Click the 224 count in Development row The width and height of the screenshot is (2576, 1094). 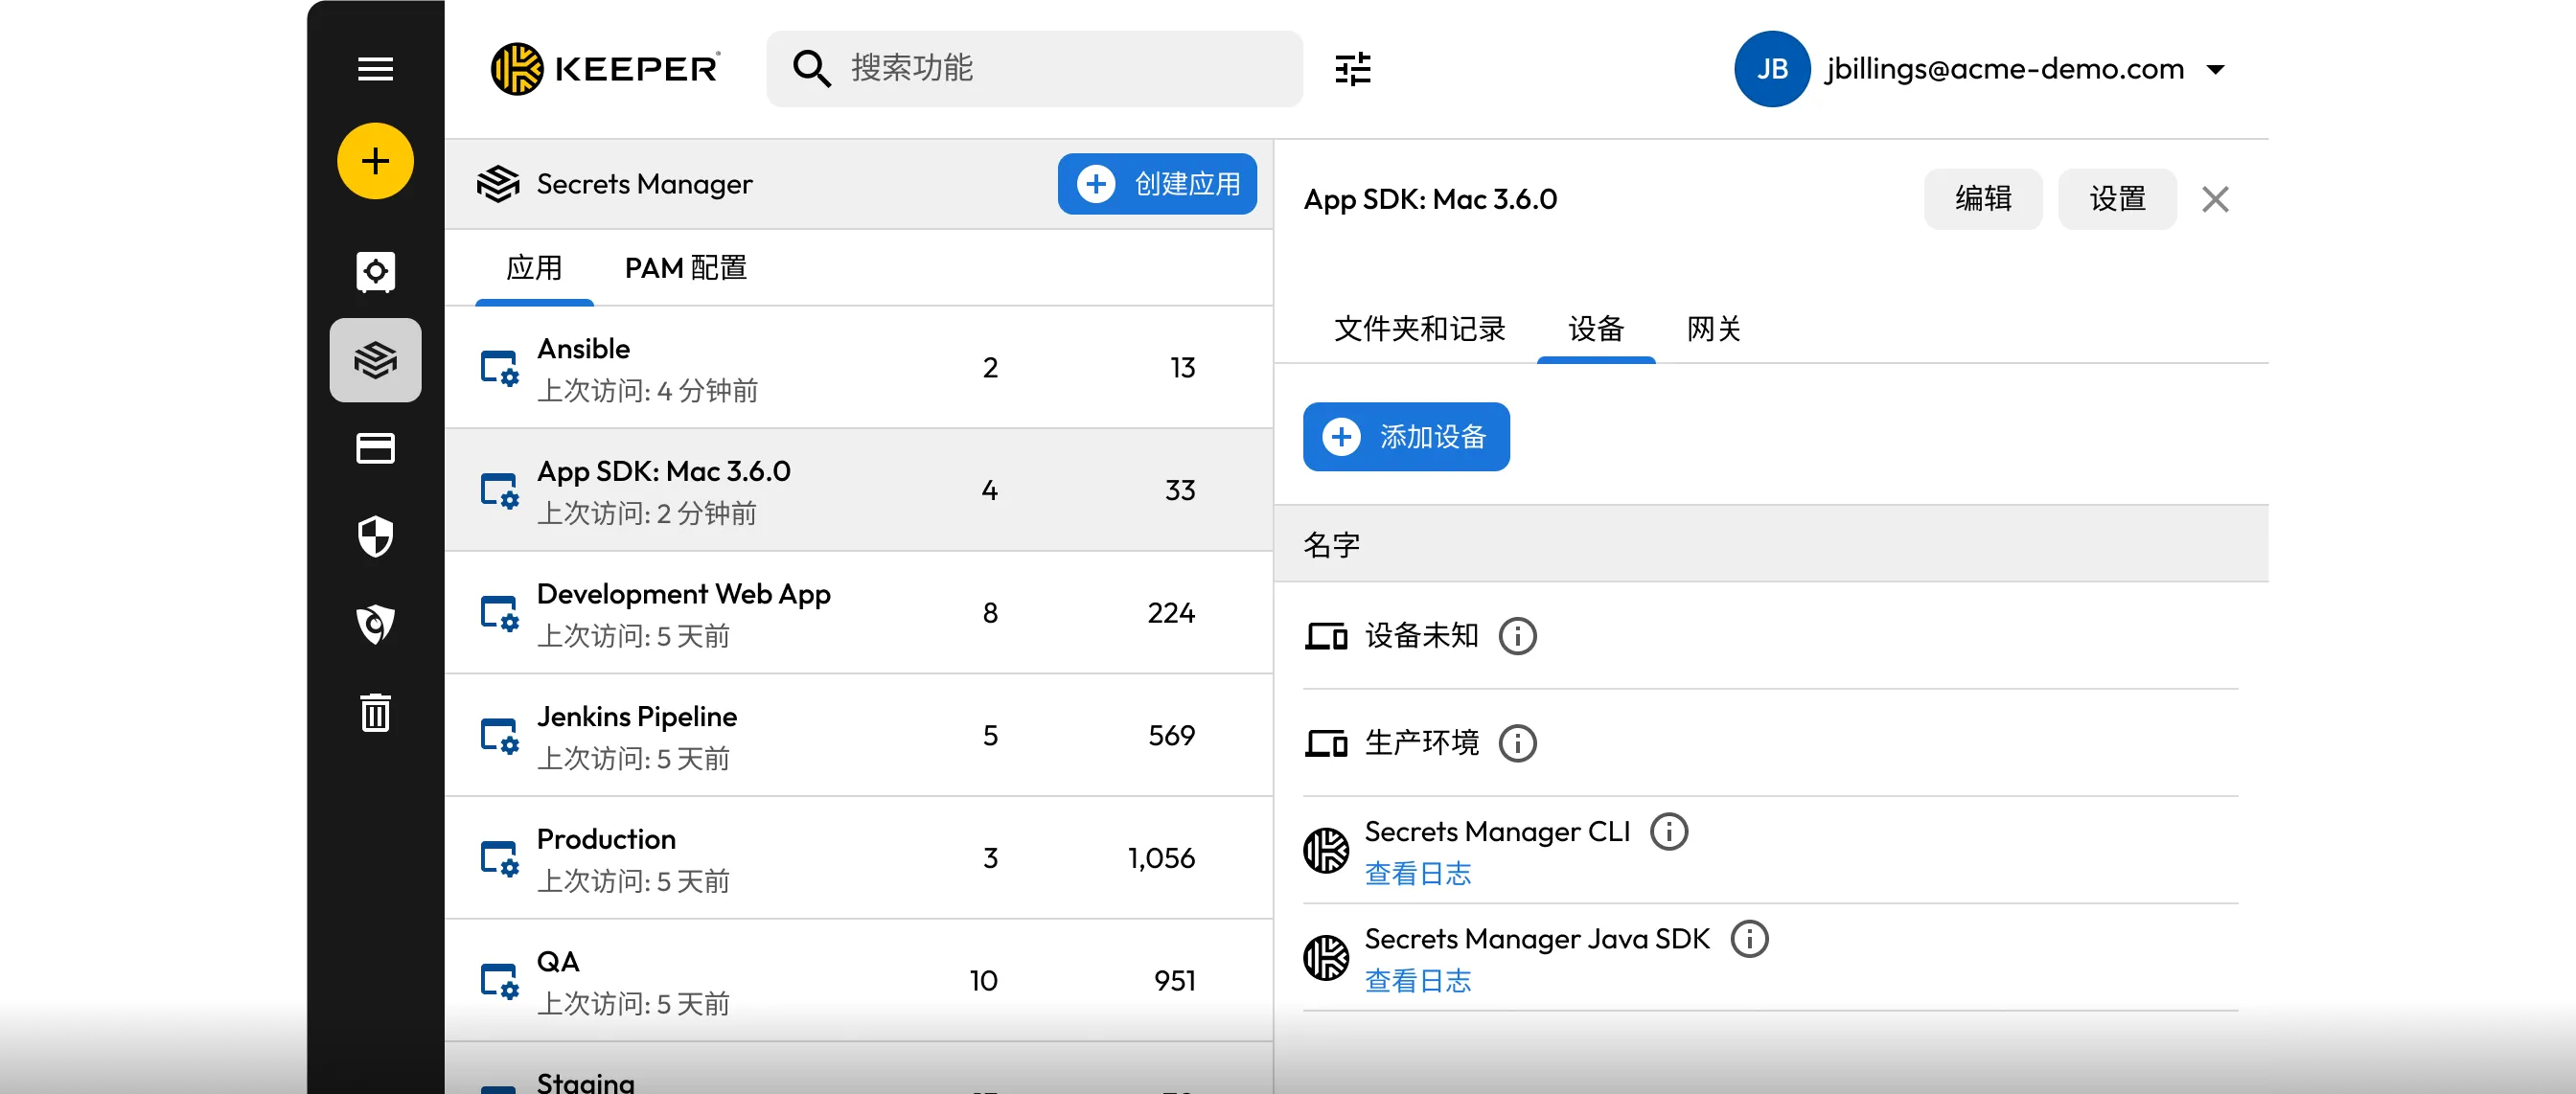pos(1171,613)
